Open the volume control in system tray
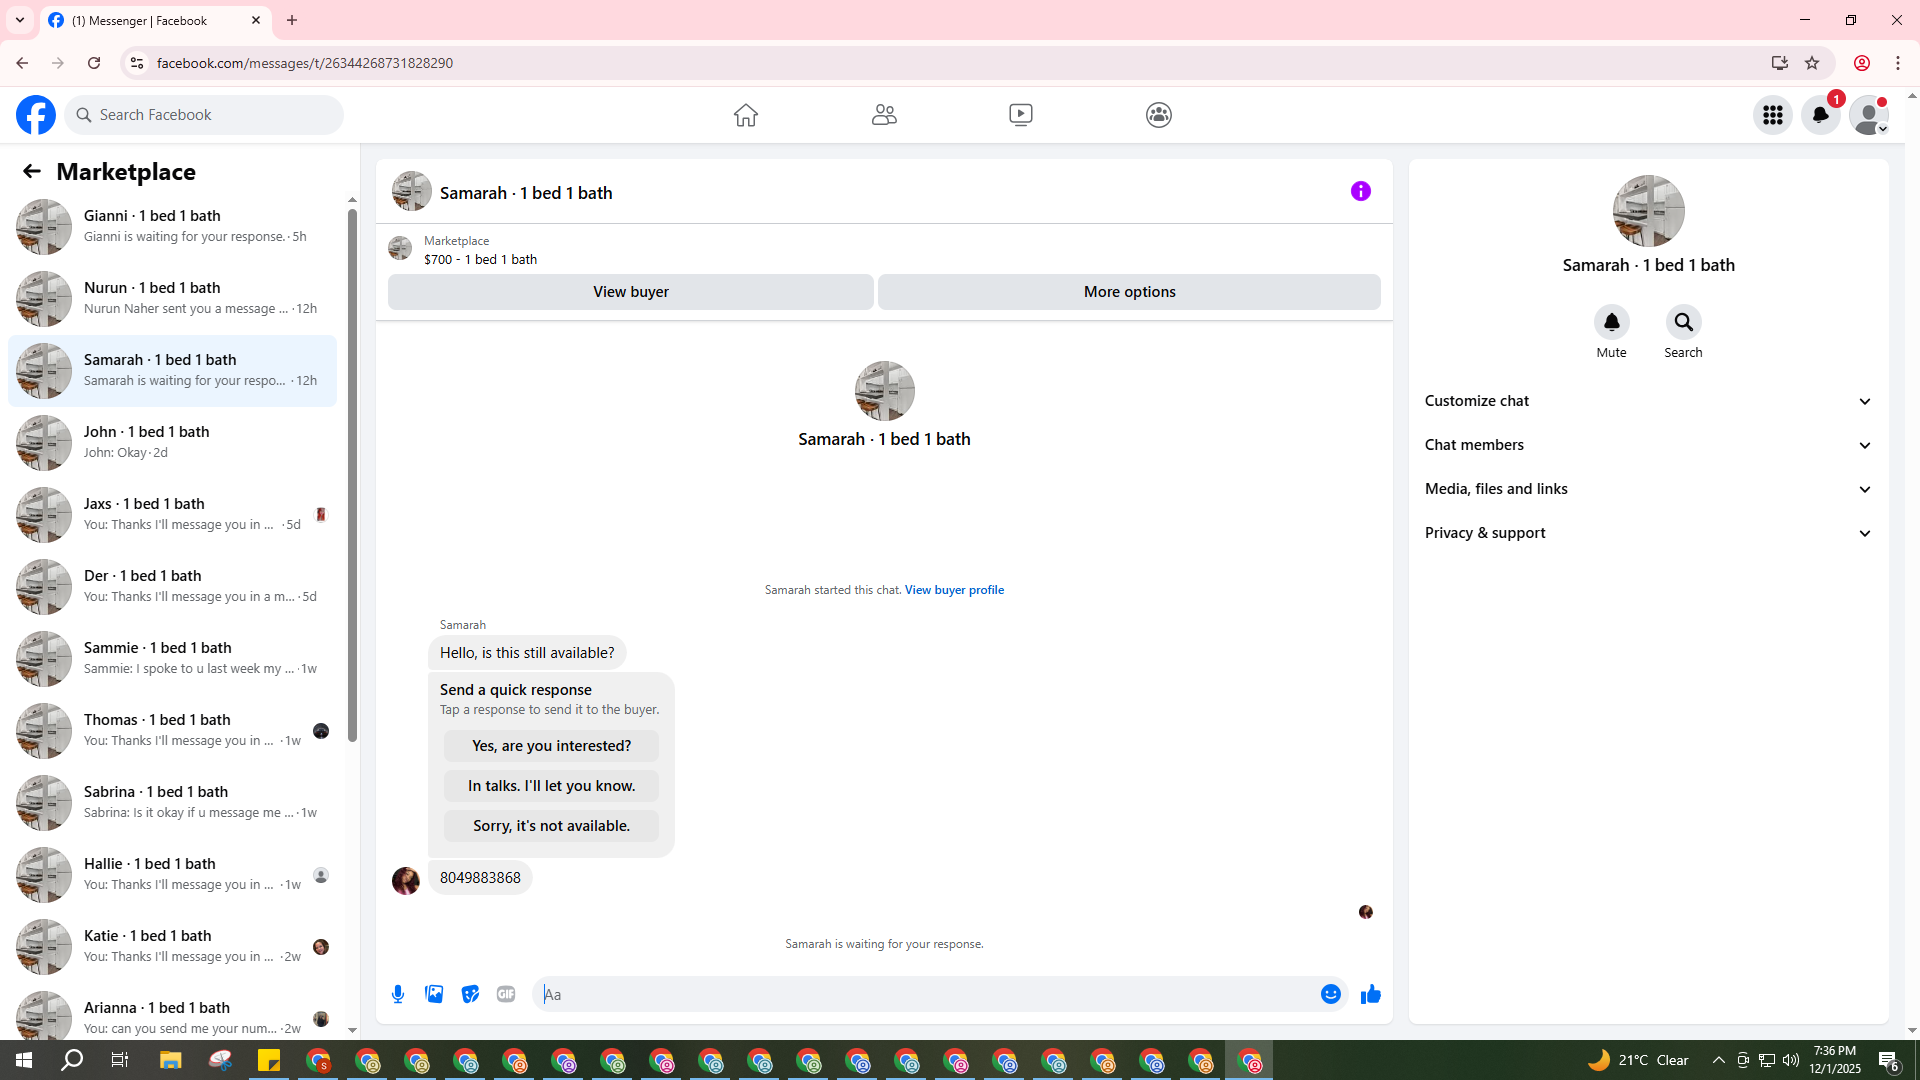 point(1791,1060)
